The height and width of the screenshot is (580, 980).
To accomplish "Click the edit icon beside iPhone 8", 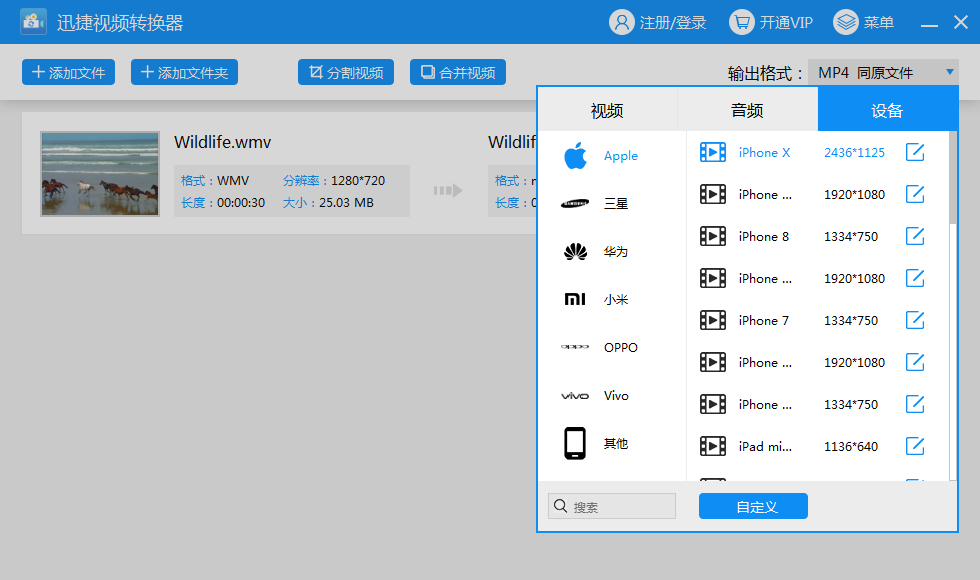I will [915, 236].
